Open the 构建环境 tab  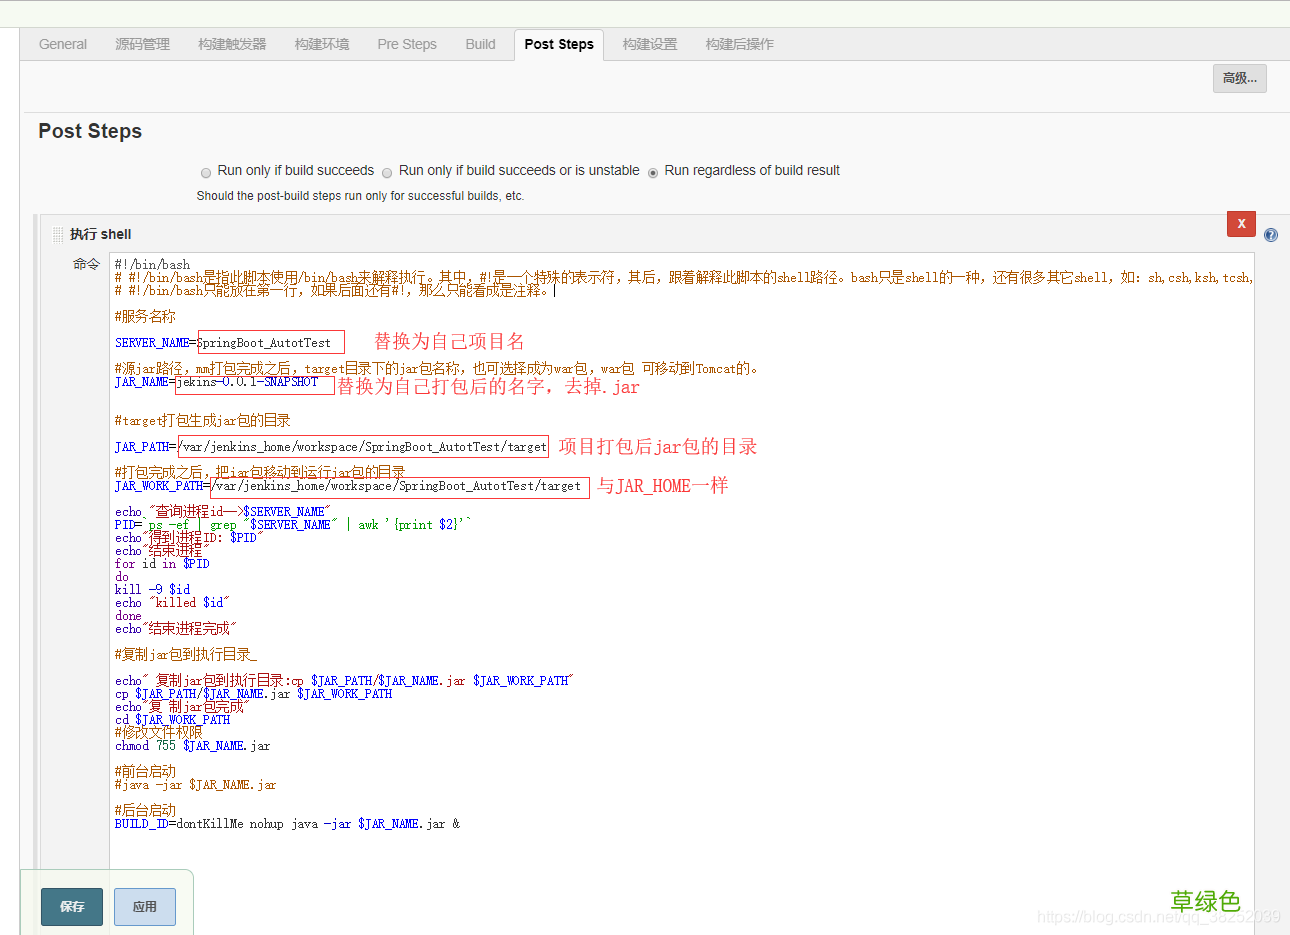(x=321, y=44)
